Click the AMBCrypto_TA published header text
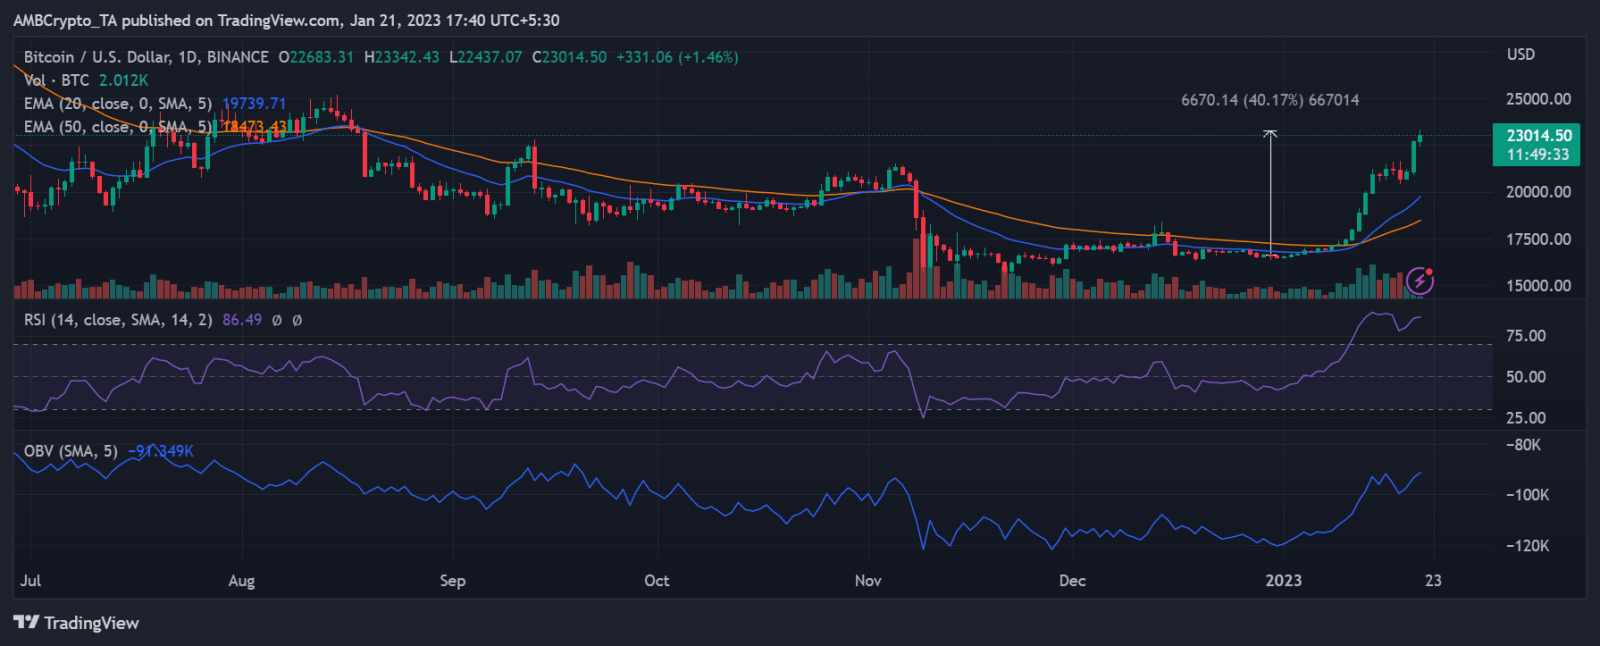 pos(287,20)
